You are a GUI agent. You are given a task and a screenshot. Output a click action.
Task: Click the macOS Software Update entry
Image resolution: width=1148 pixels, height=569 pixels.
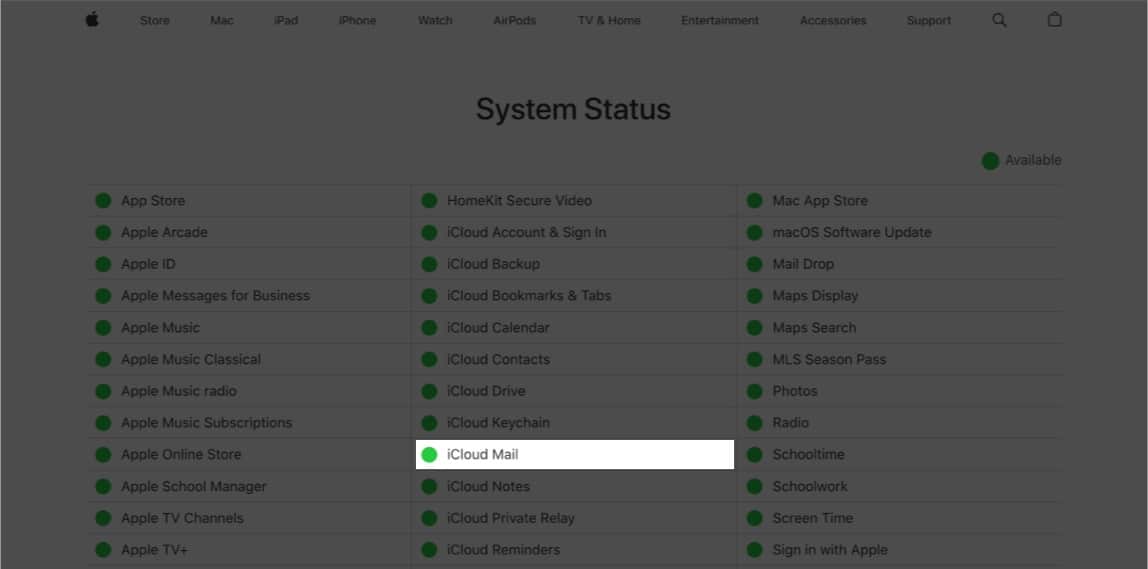pos(851,232)
